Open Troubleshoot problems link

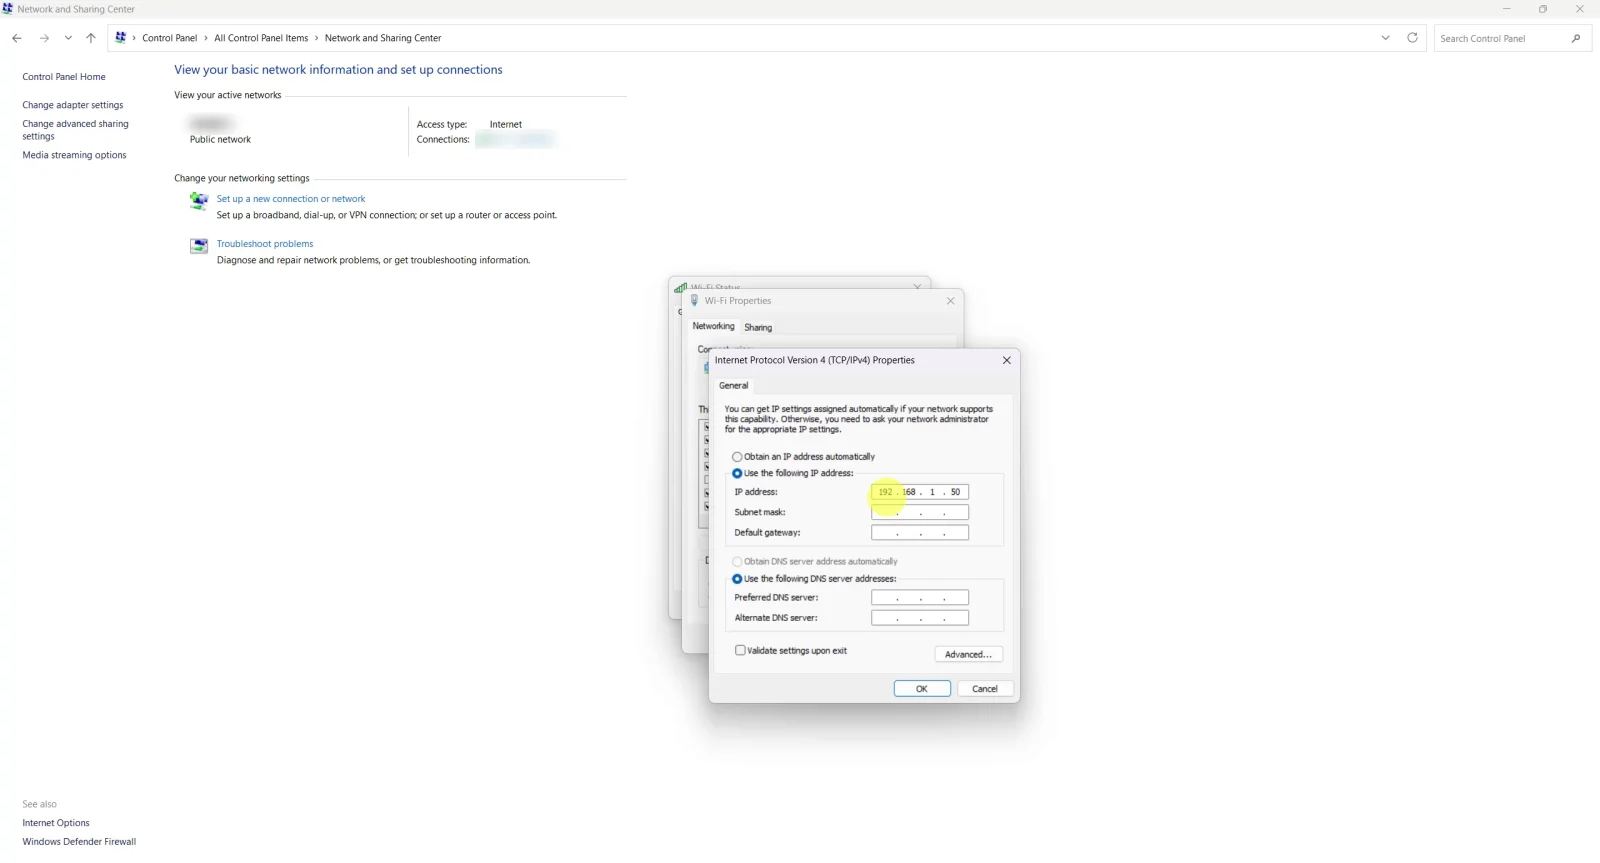tap(265, 244)
